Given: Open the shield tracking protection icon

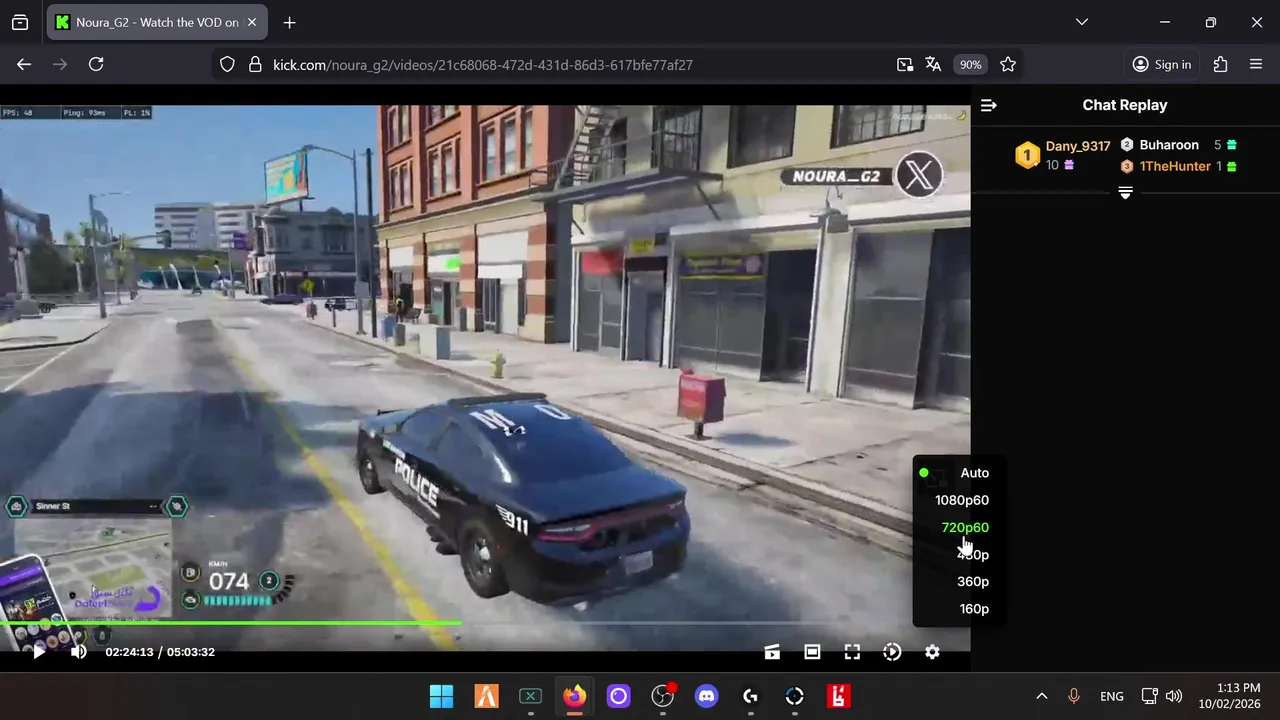Looking at the screenshot, I should click(x=227, y=64).
